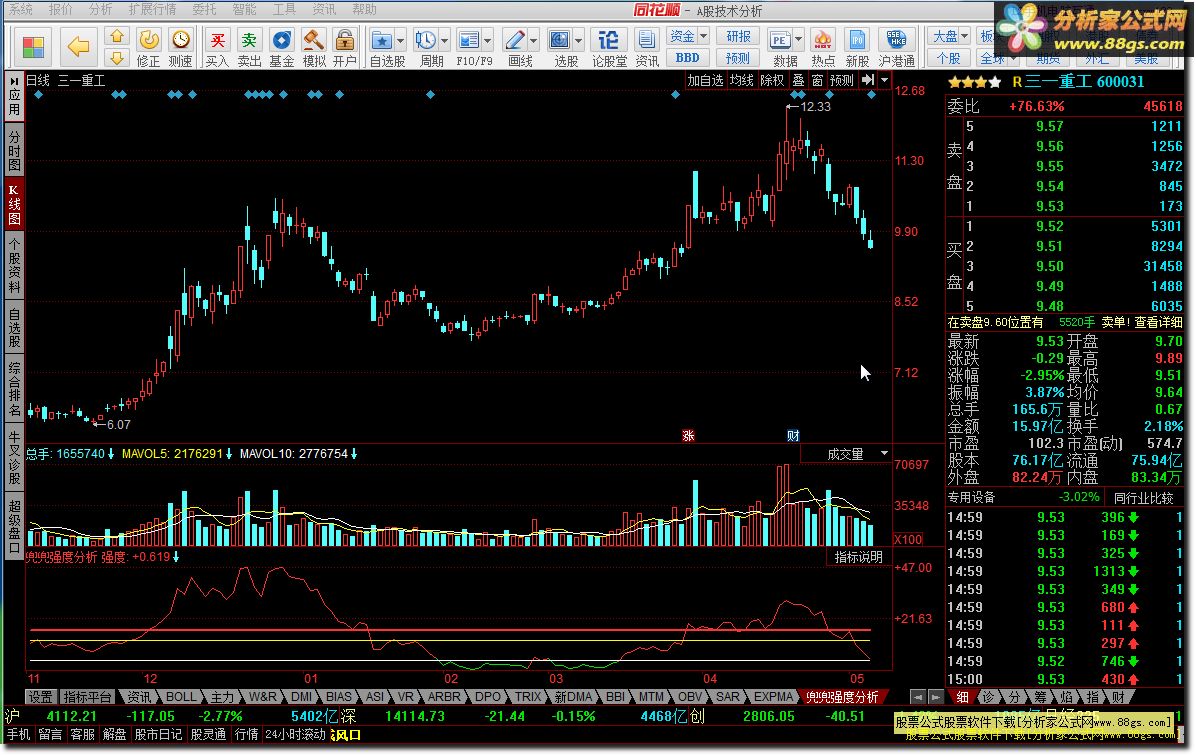Click the 选股 stock screener icon
The height and width of the screenshot is (755, 1196).
point(560,40)
